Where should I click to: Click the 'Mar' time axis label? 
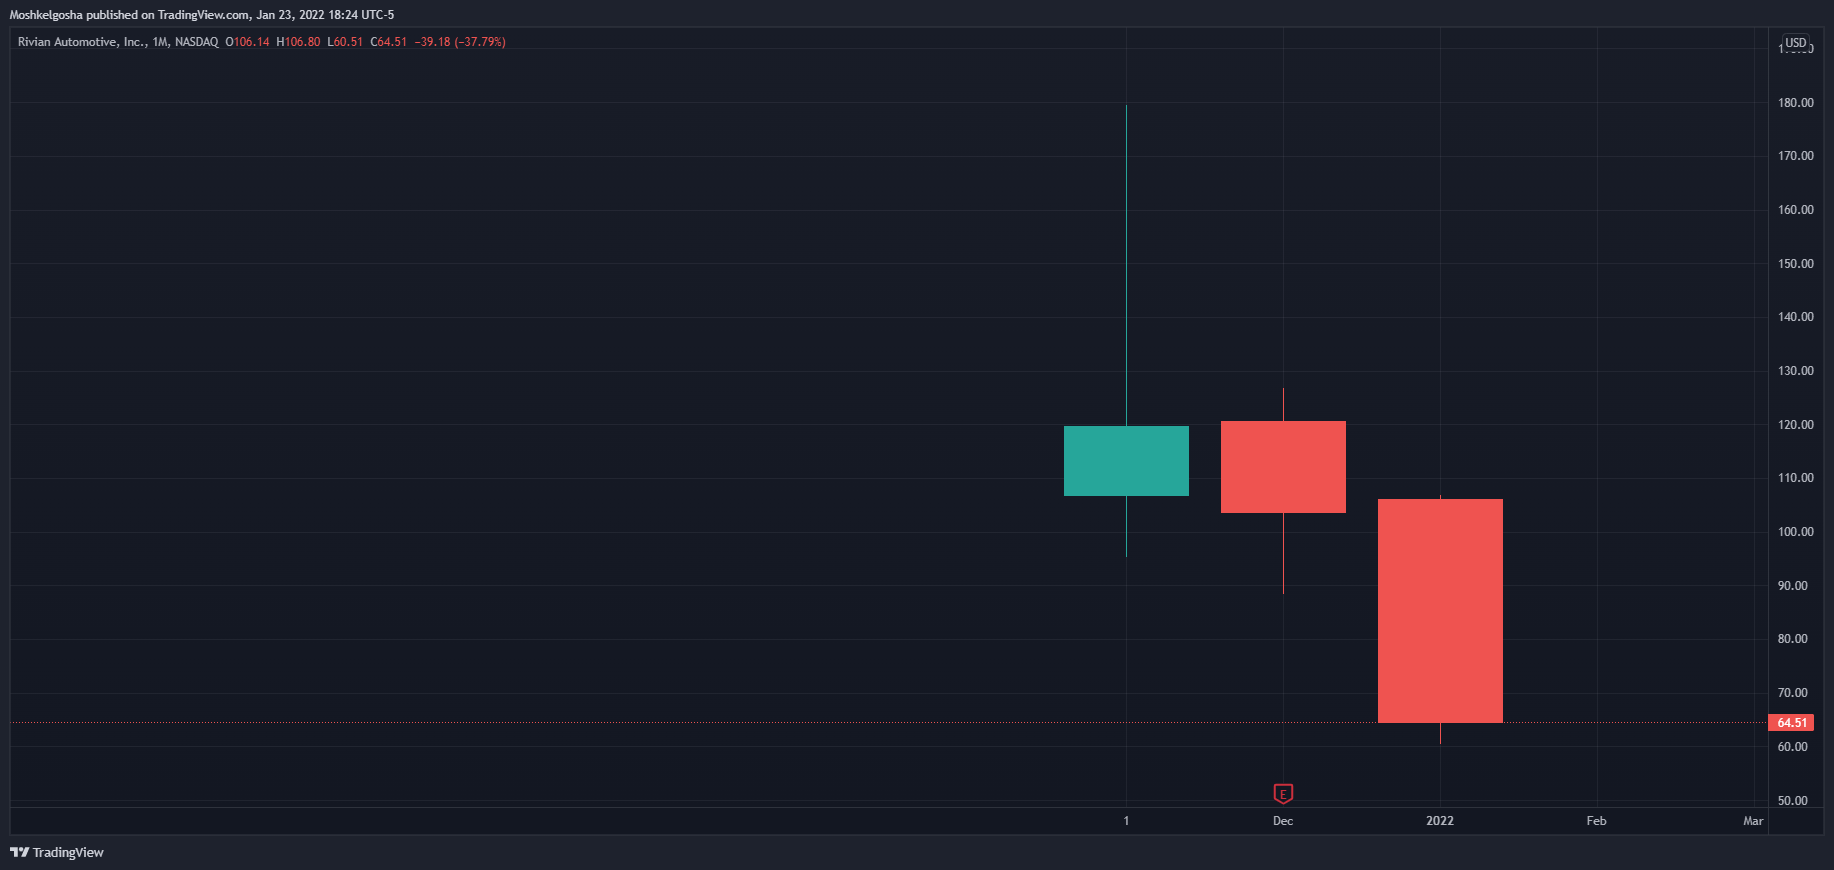pyautogui.click(x=1753, y=821)
